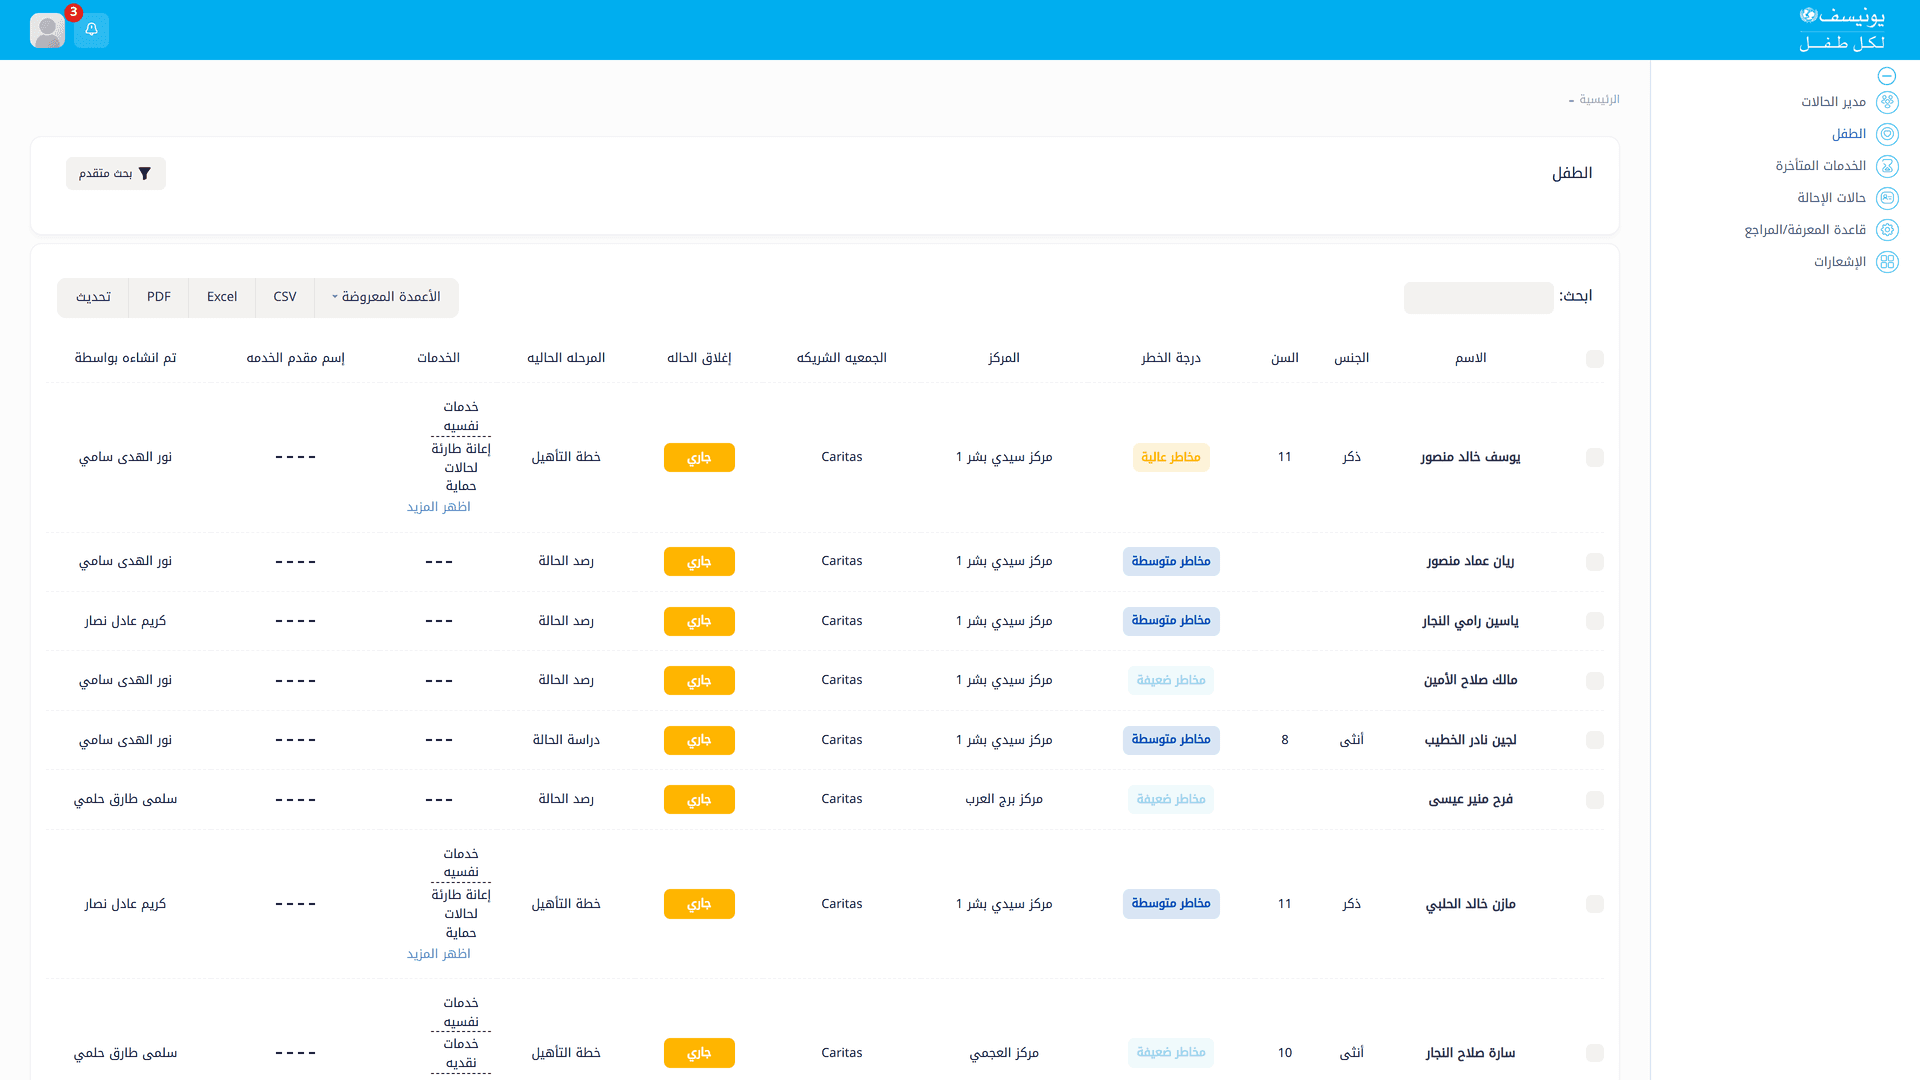Check the row for لجين نادر الخطيب

pyautogui.click(x=1595, y=740)
